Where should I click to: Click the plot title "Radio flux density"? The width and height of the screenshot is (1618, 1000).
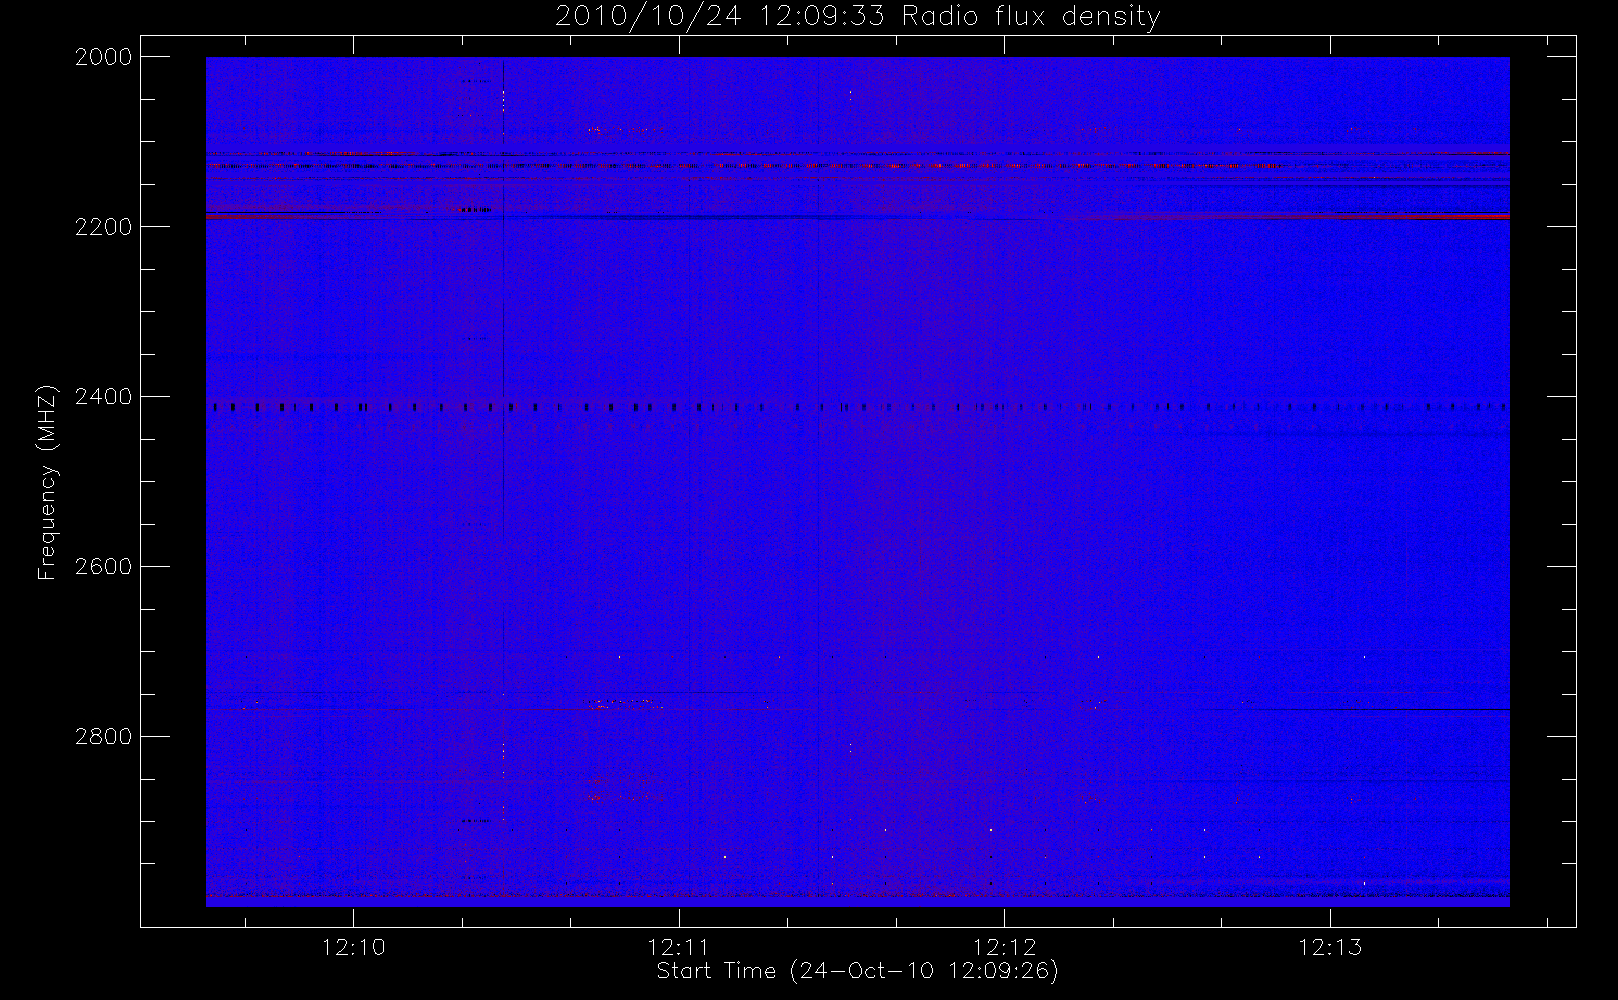click(1031, 17)
